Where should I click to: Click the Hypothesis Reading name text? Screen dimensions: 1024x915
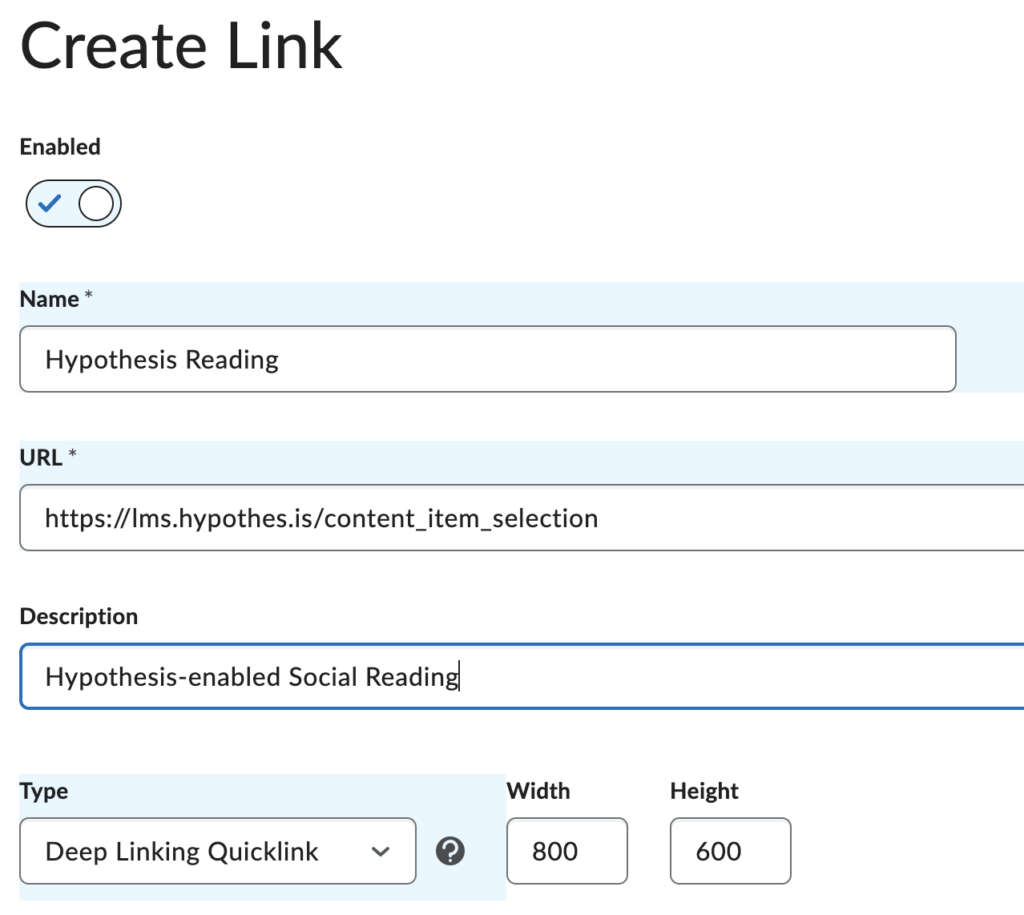(160, 359)
